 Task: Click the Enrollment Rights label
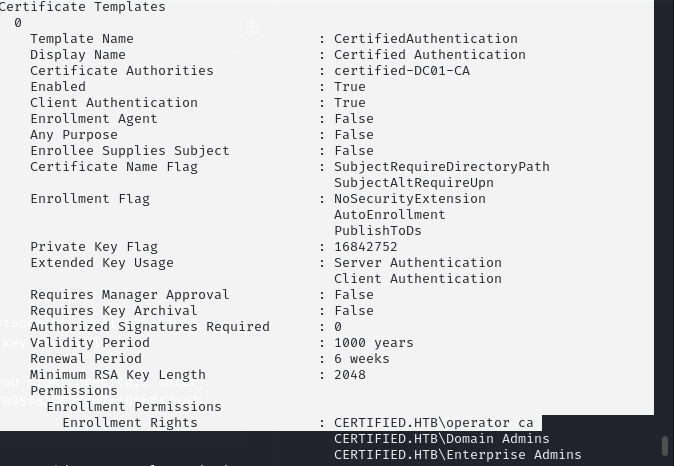[129, 423]
